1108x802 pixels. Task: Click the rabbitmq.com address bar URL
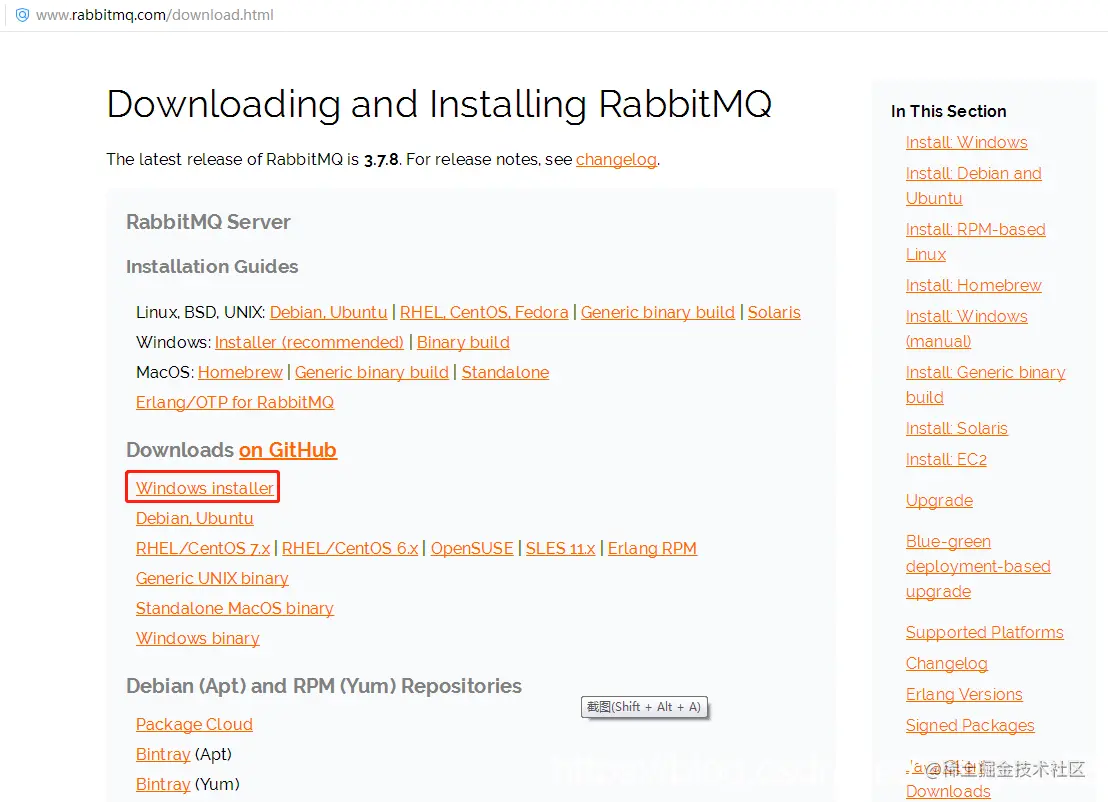pos(155,15)
